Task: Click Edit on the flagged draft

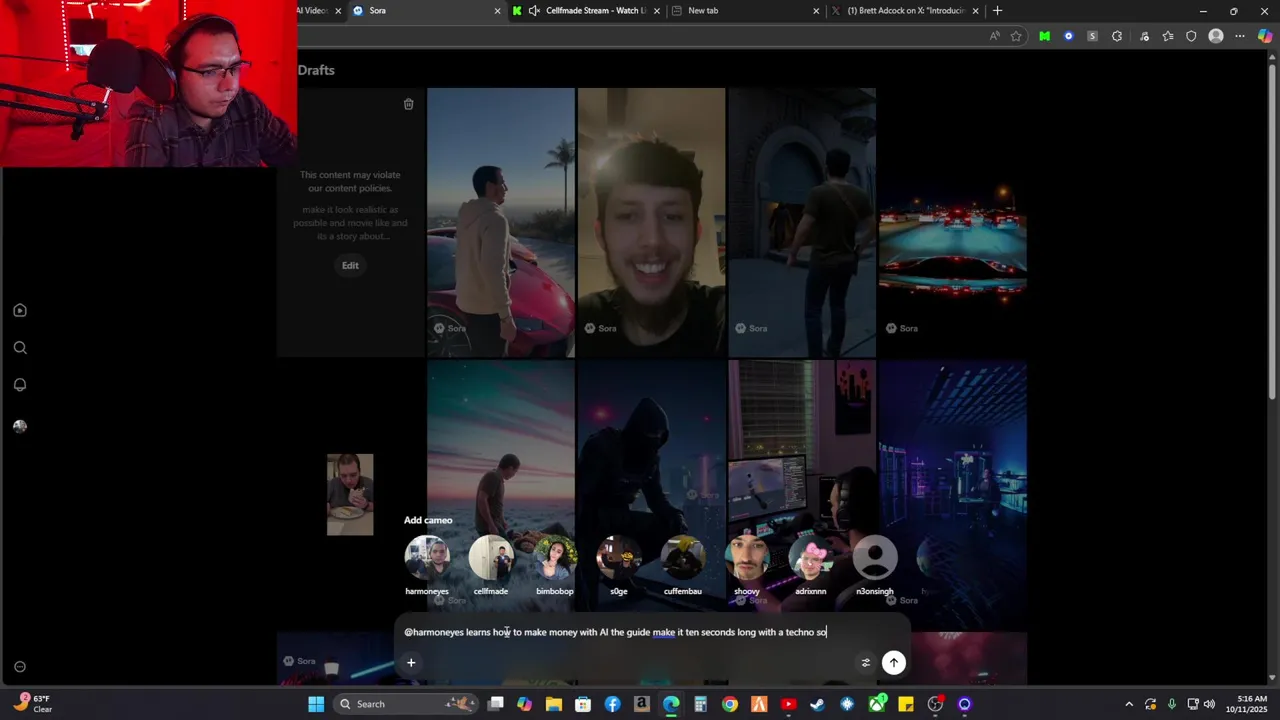Action: click(350, 265)
